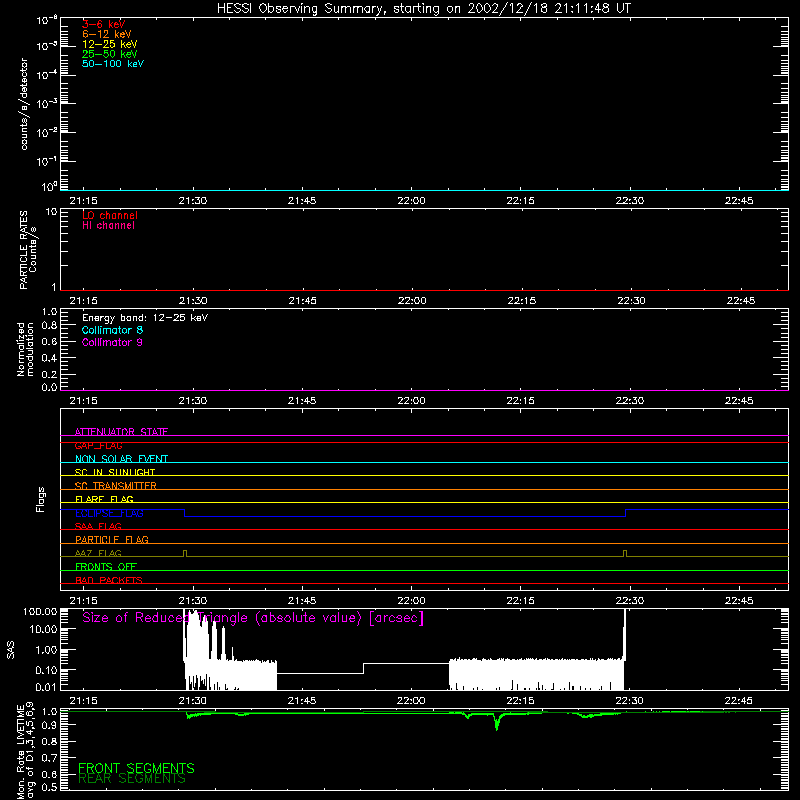Click the Flags axis label
This screenshot has width=800, height=800.
point(40,499)
